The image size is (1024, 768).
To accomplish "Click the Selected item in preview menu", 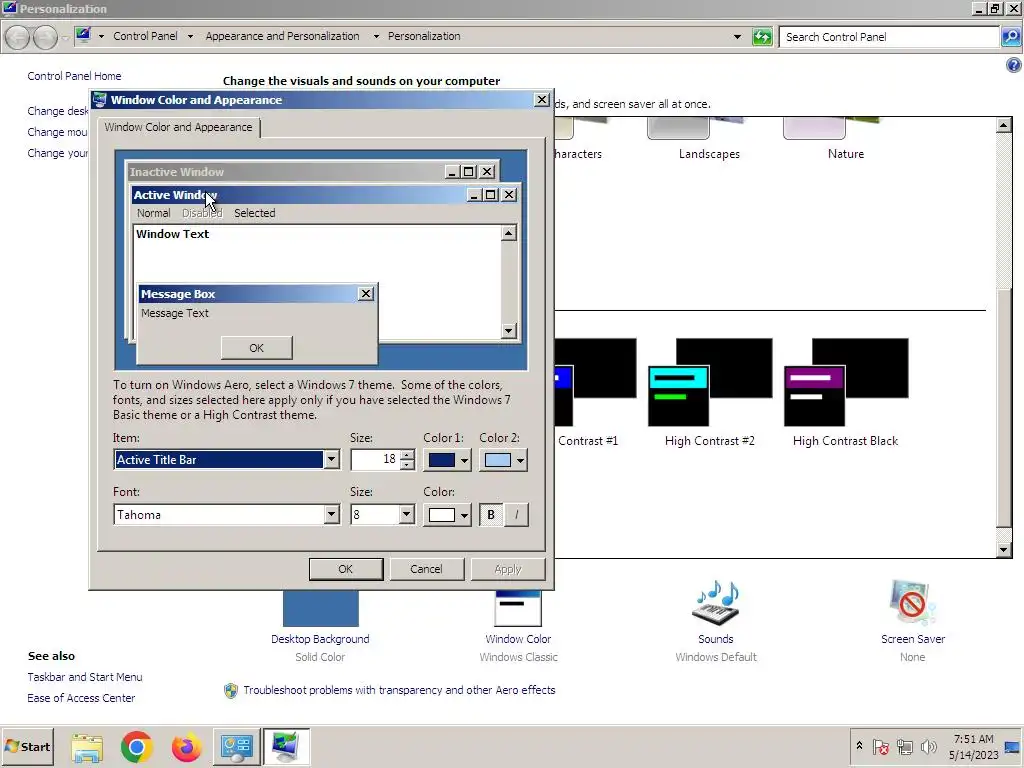I will 255,213.
